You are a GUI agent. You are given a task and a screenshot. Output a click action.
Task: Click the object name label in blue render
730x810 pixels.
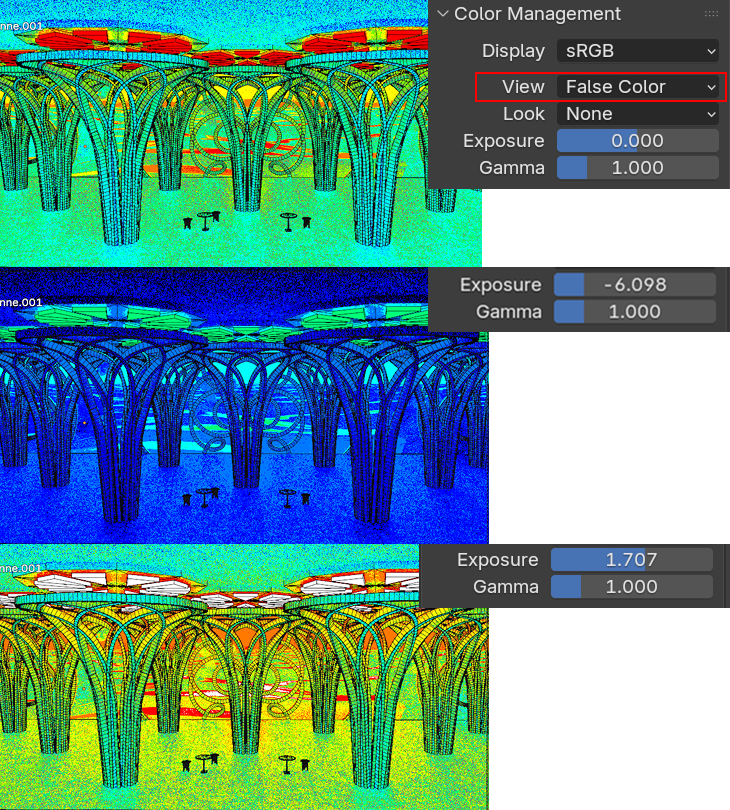(21, 301)
